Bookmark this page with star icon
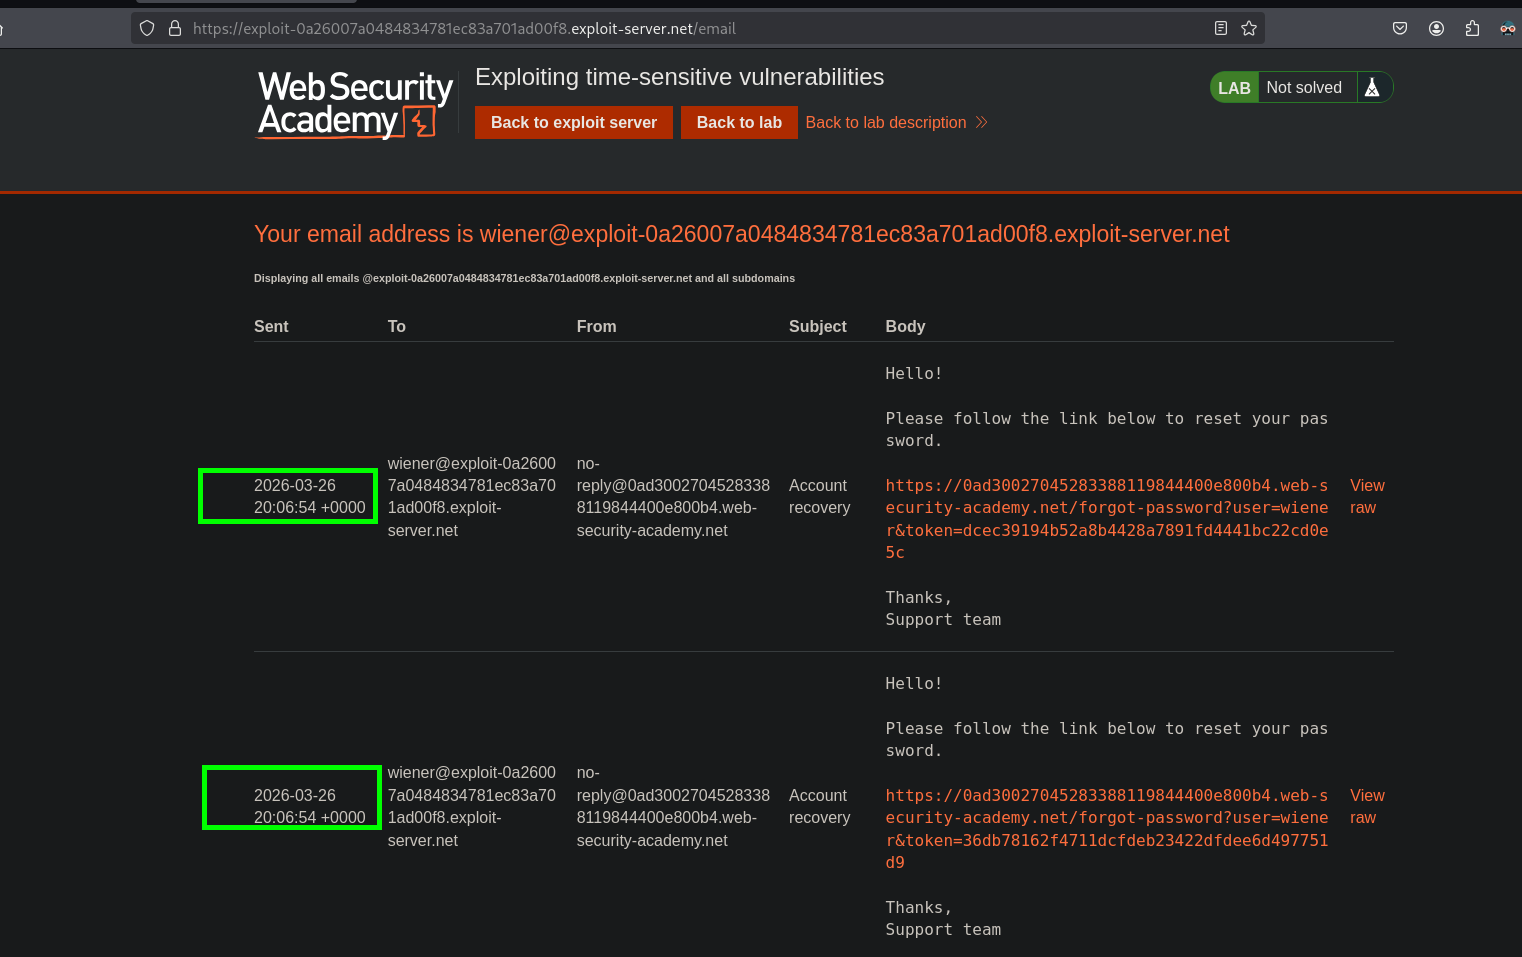Image resolution: width=1522 pixels, height=957 pixels. pos(1249,28)
